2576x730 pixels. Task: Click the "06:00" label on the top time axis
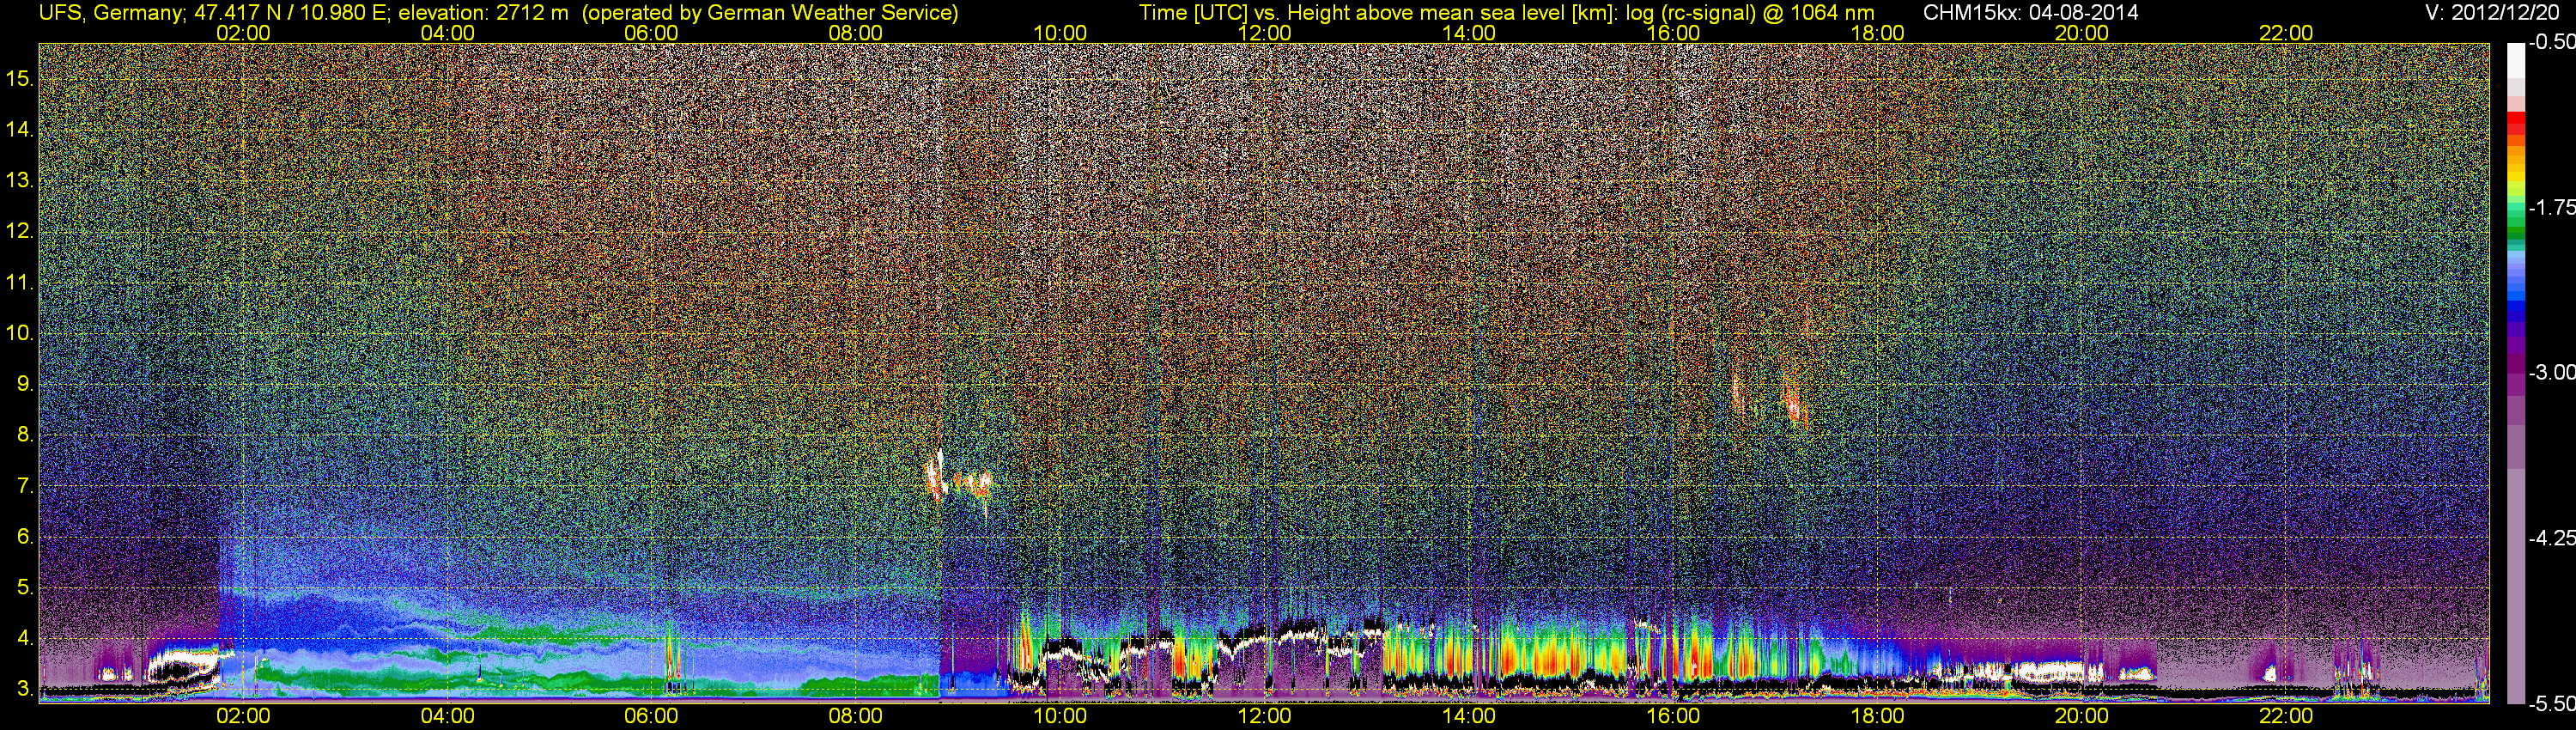pos(651,33)
